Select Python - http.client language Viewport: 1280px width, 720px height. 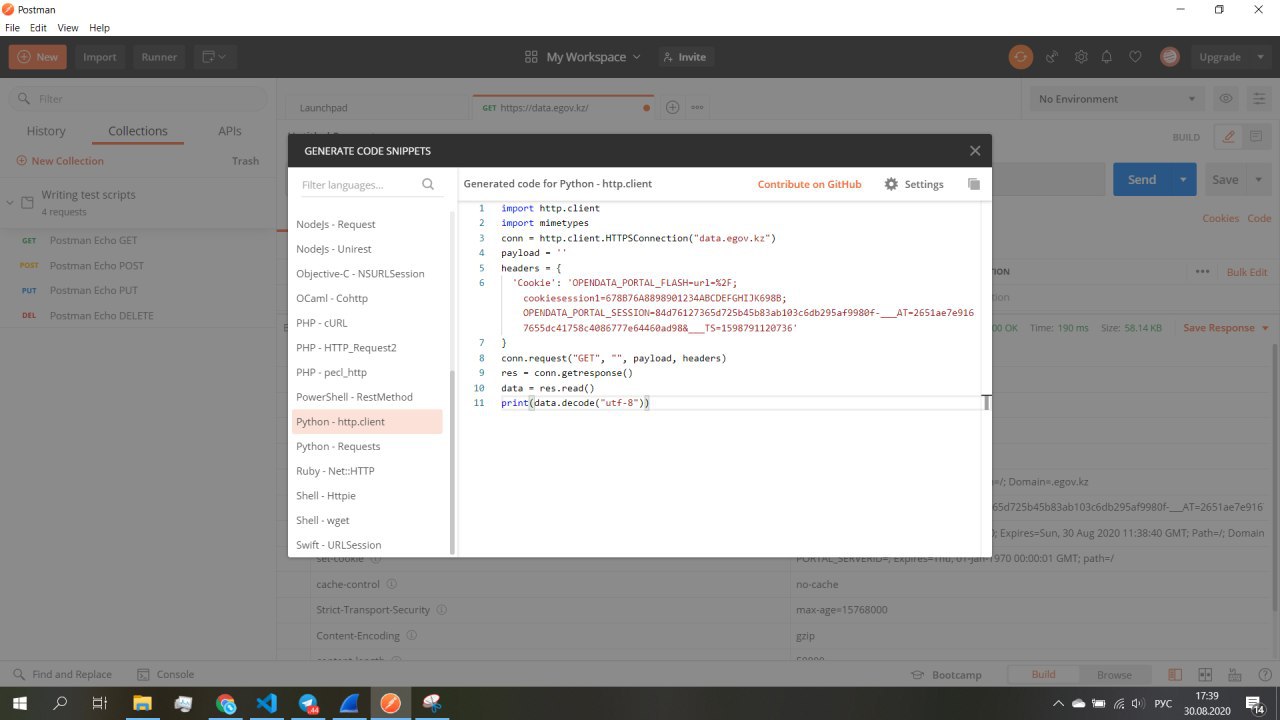pos(367,421)
